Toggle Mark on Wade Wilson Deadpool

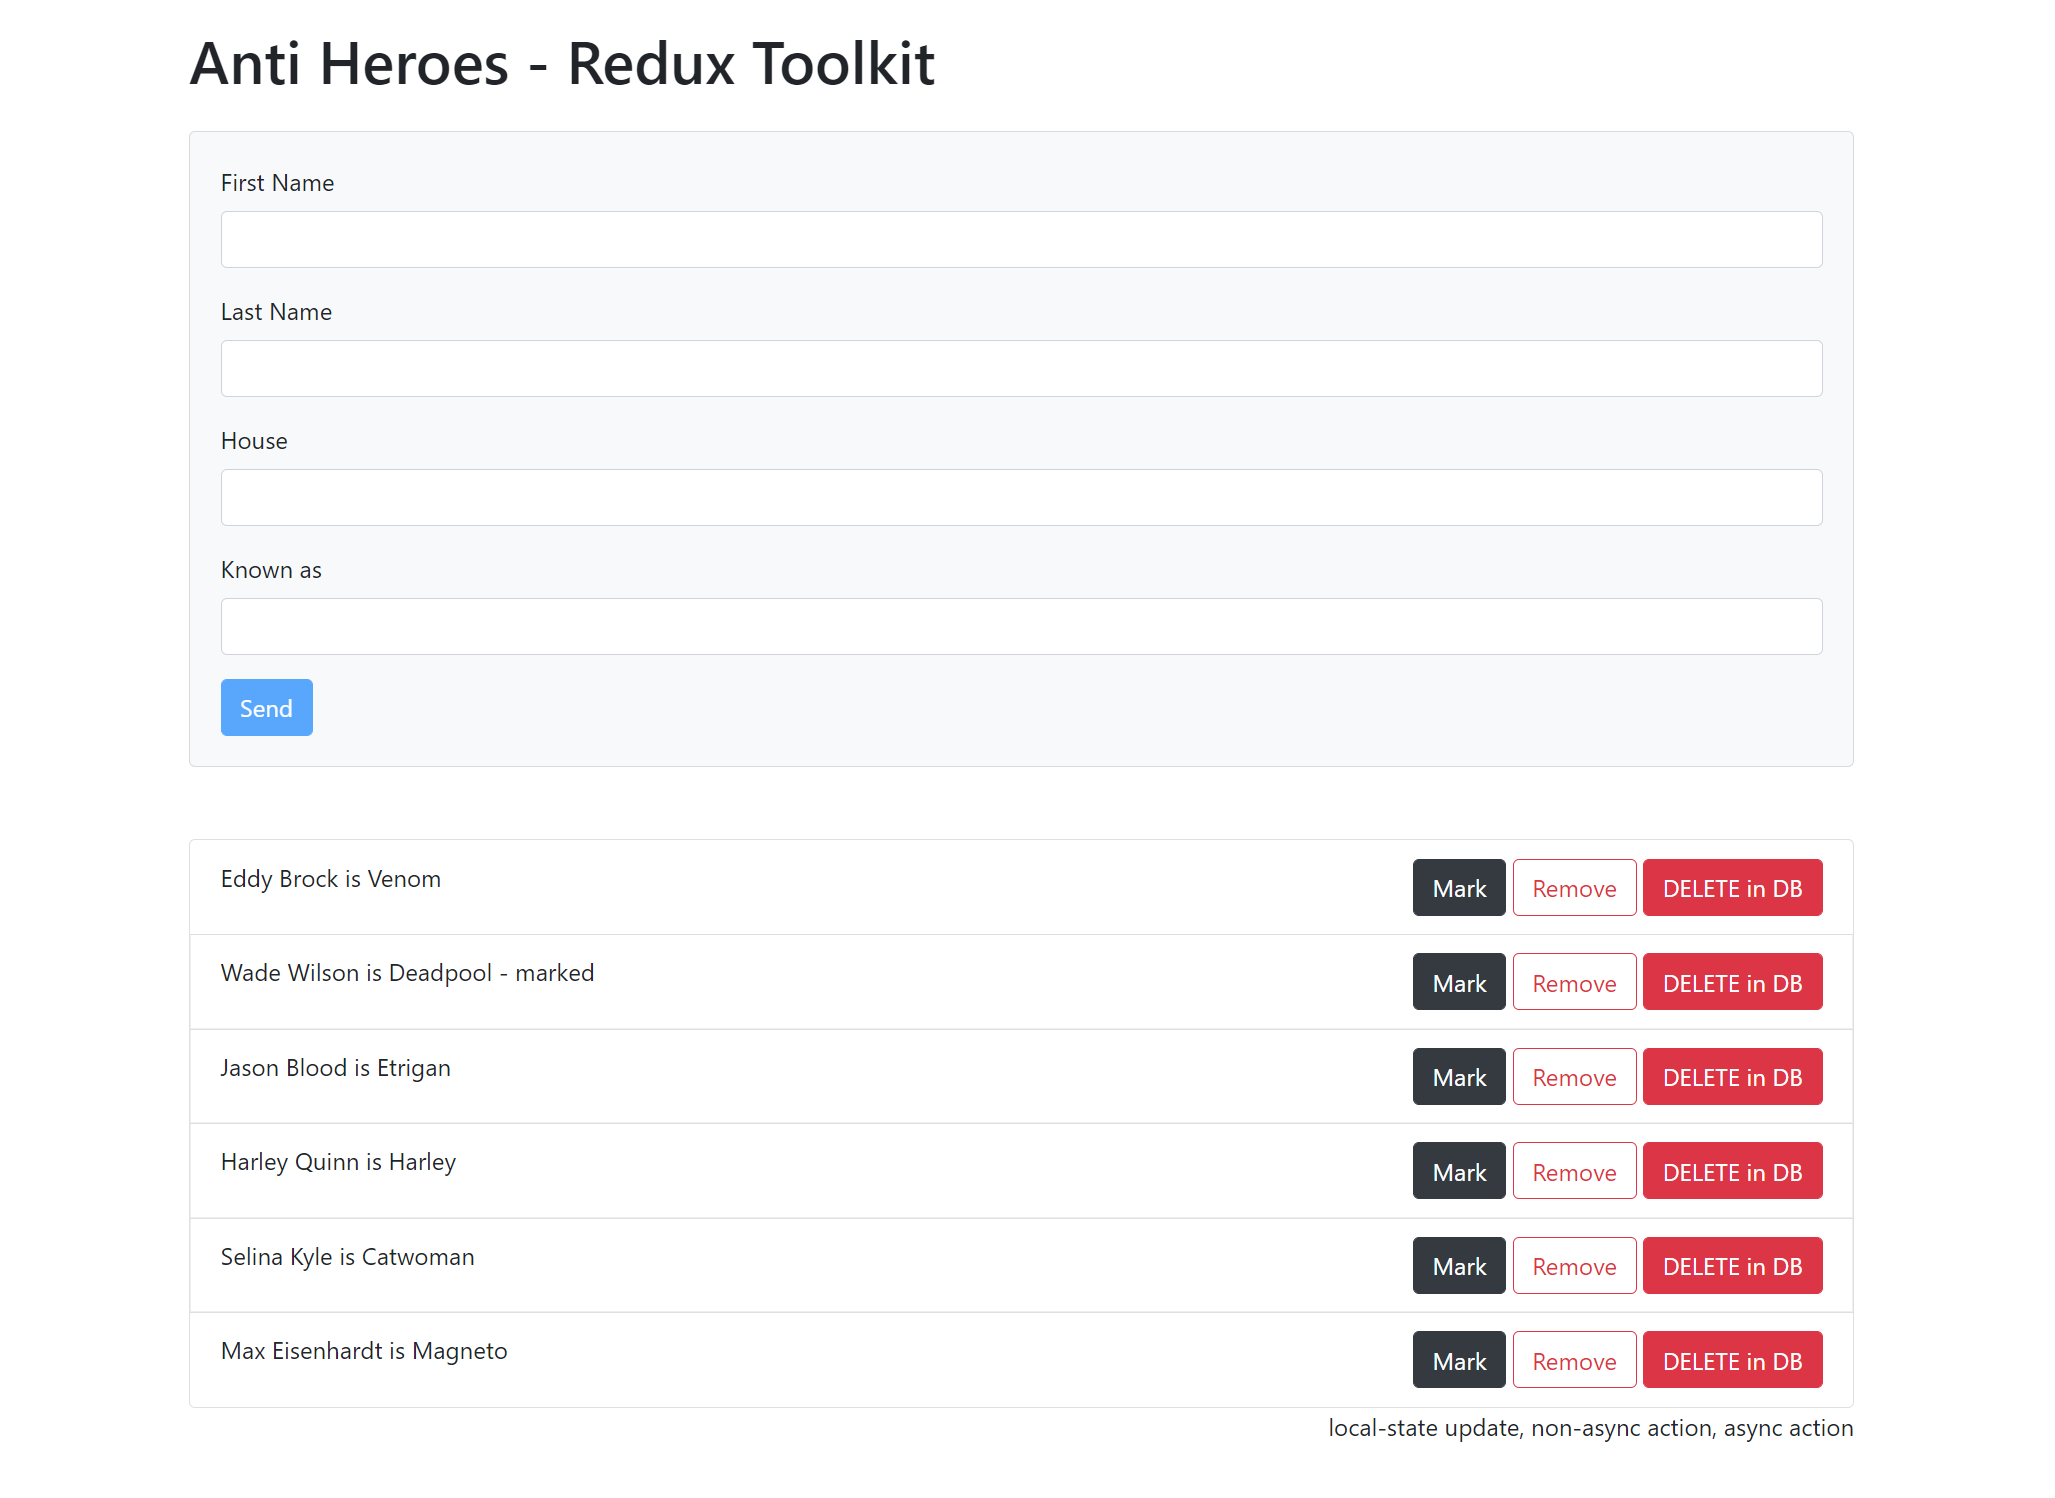tap(1458, 982)
